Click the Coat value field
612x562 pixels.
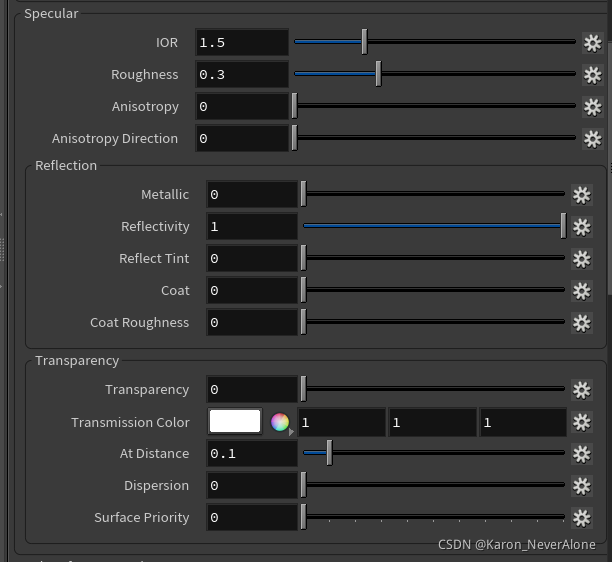[252, 291]
